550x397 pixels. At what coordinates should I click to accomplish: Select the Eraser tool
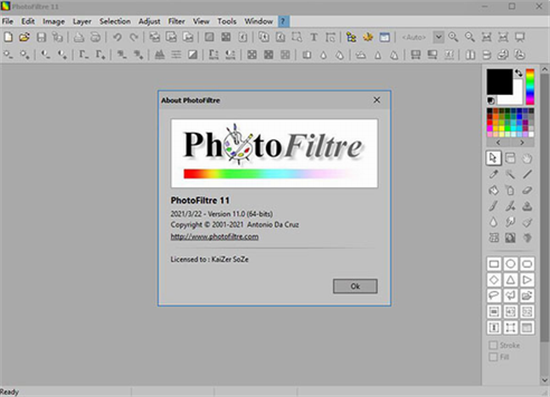tap(527, 190)
